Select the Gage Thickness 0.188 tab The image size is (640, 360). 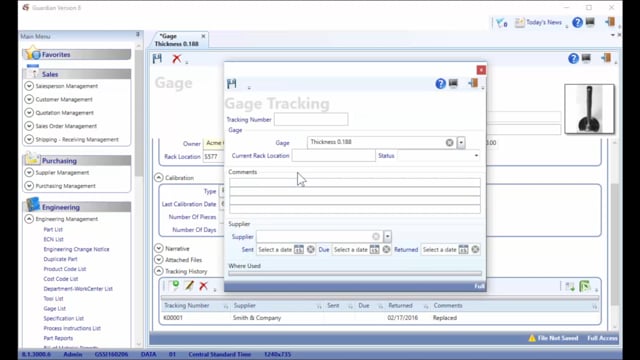pyautogui.click(x=177, y=40)
